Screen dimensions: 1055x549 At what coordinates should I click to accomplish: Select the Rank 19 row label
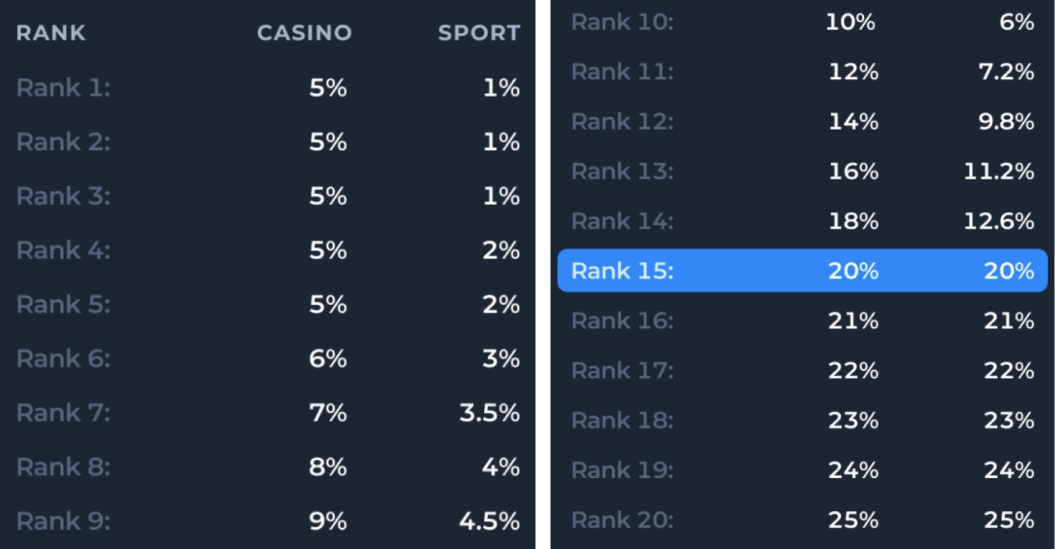click(x=622, y=470)
